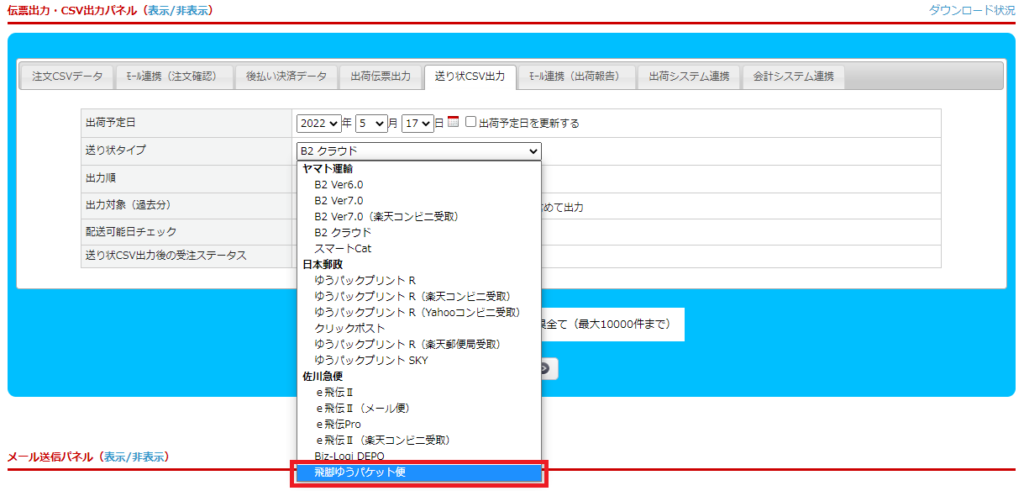
Task: Toggle 表示/非表示 for 伝票出力・CSV出力パネル
Action: point(178,10)
